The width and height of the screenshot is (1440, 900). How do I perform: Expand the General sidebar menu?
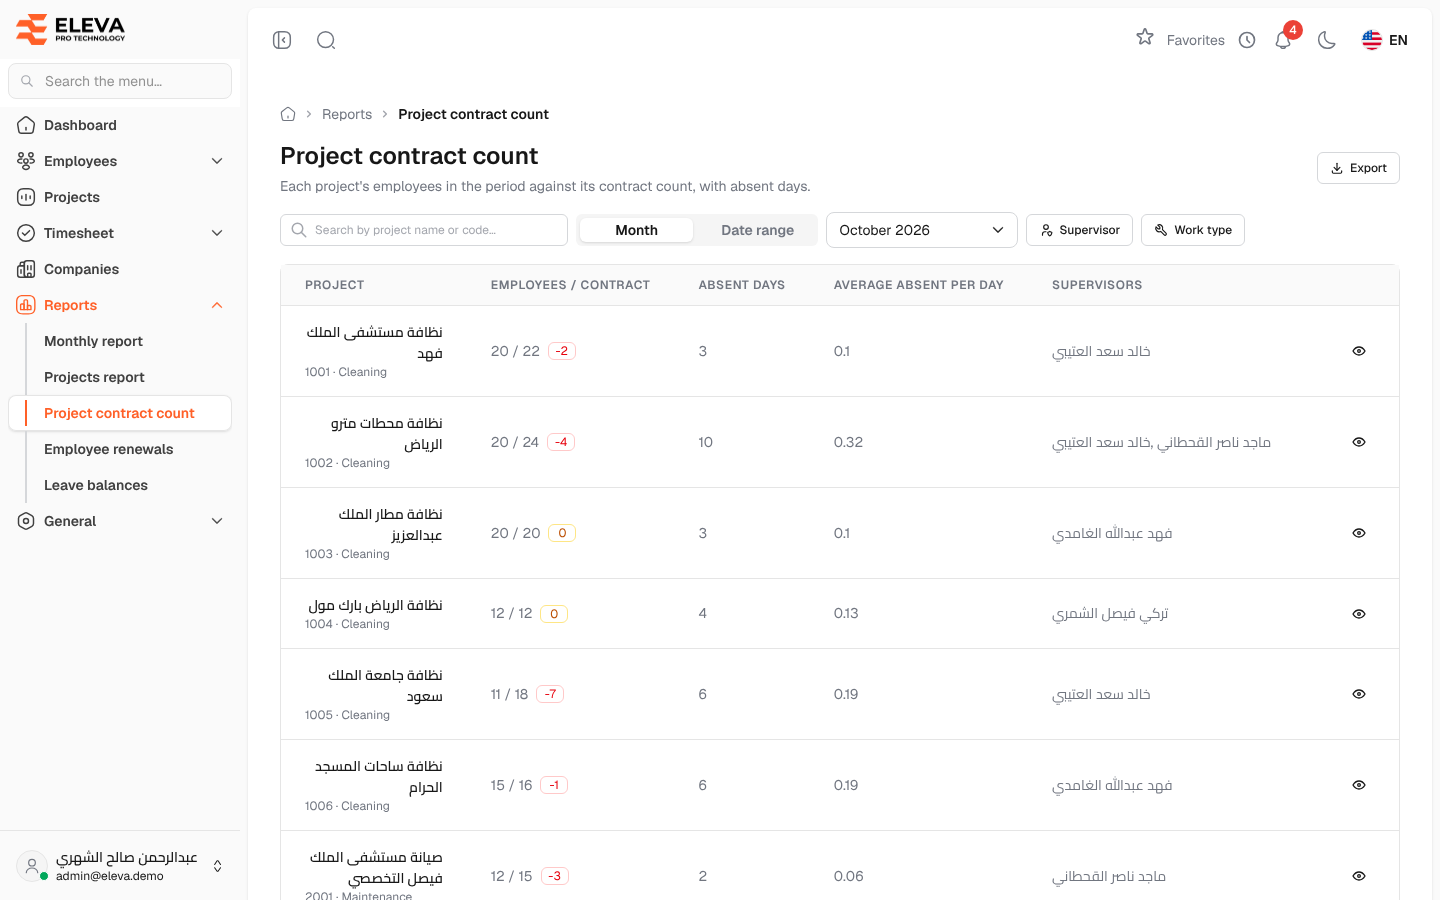click(120, 521)
